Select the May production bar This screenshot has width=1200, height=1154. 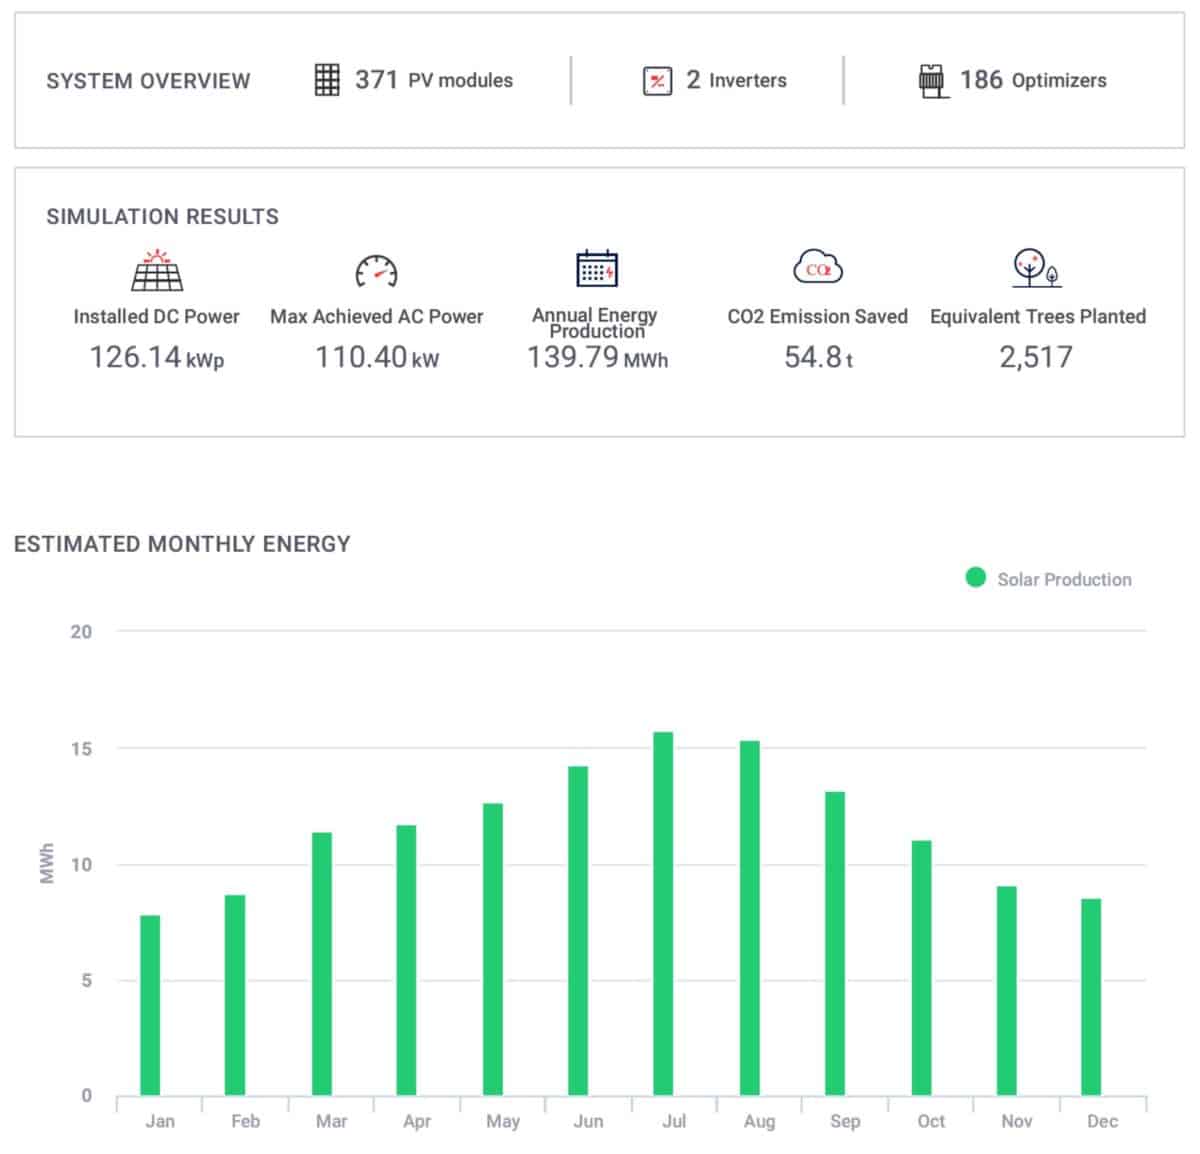(x=493, y=949)
